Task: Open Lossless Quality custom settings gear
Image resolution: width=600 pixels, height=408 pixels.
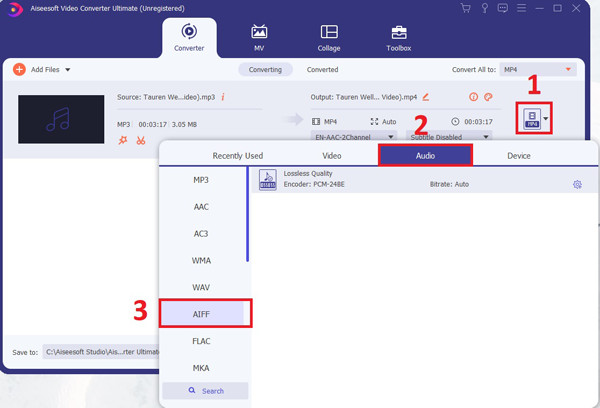Action: (577, 184)
